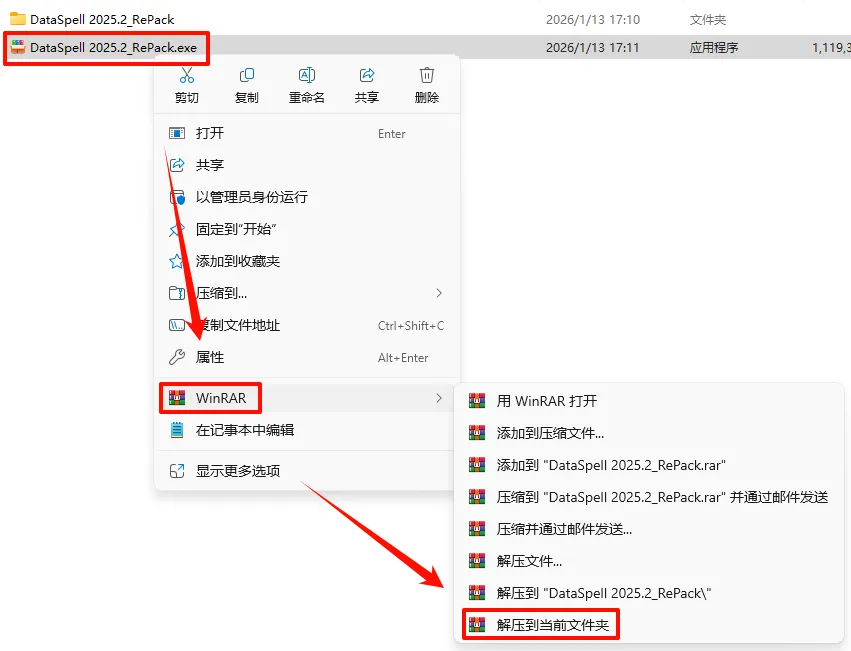Expand the Compress to (压缩到...) submenu arrow
This screenshot has height=651, width=851.
tap(439, 293)
